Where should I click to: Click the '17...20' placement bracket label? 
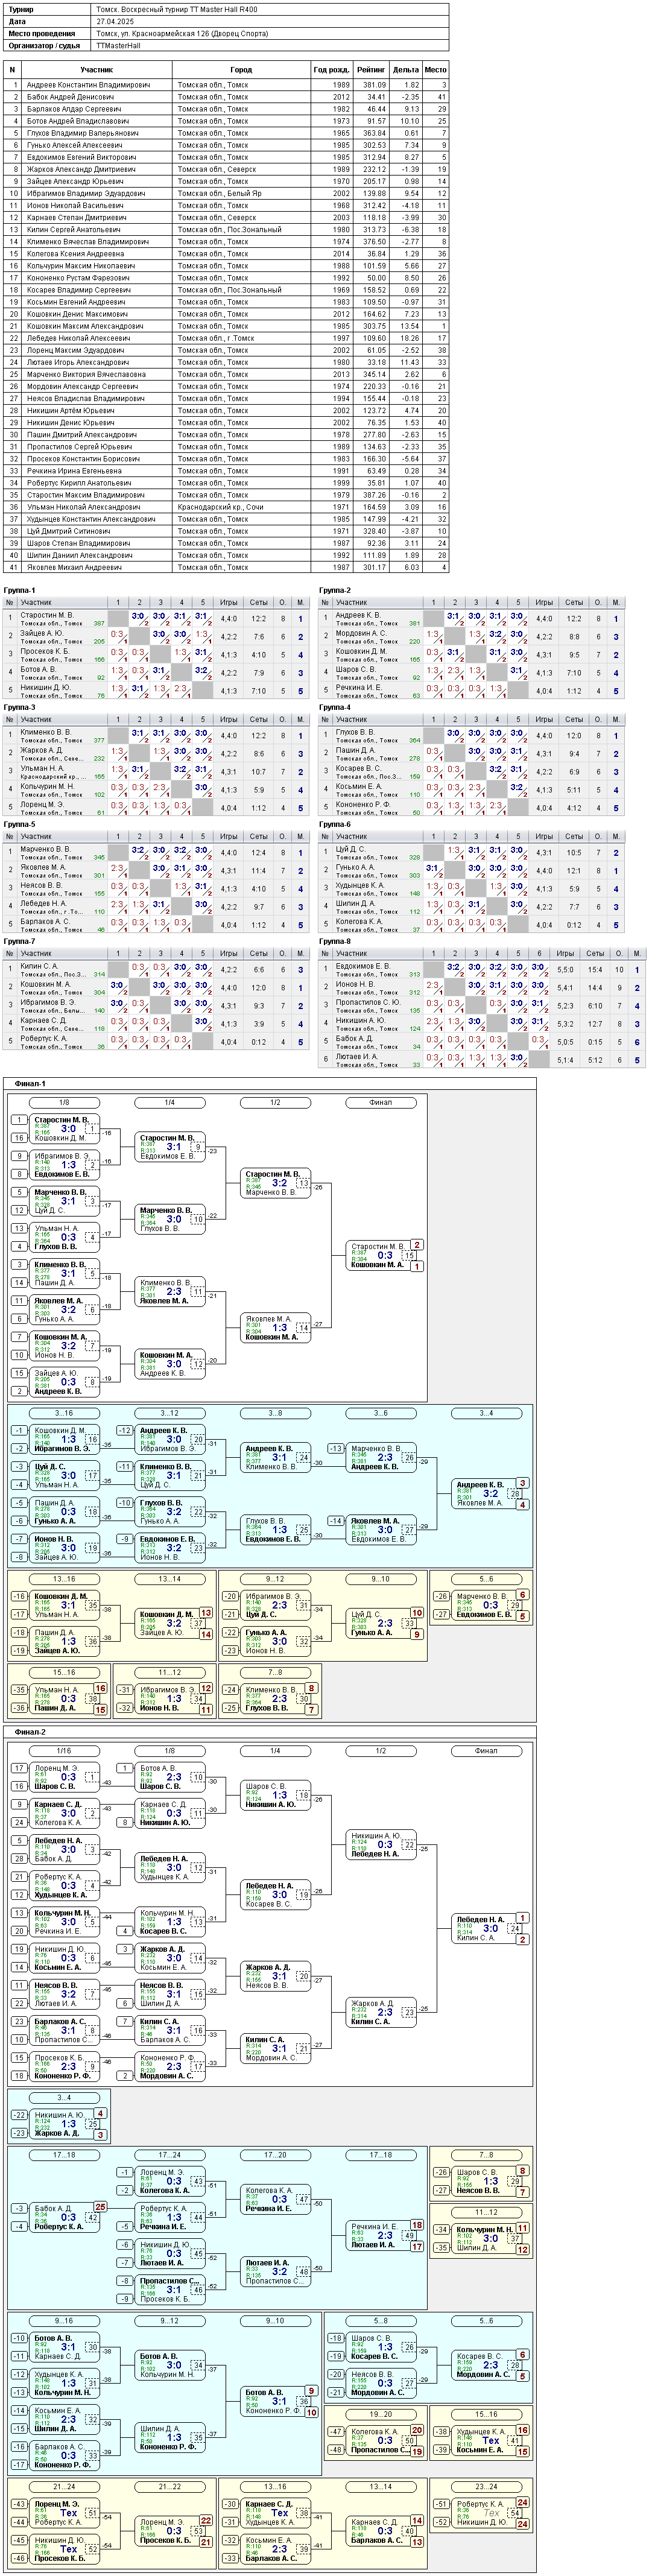point(275,2155)
